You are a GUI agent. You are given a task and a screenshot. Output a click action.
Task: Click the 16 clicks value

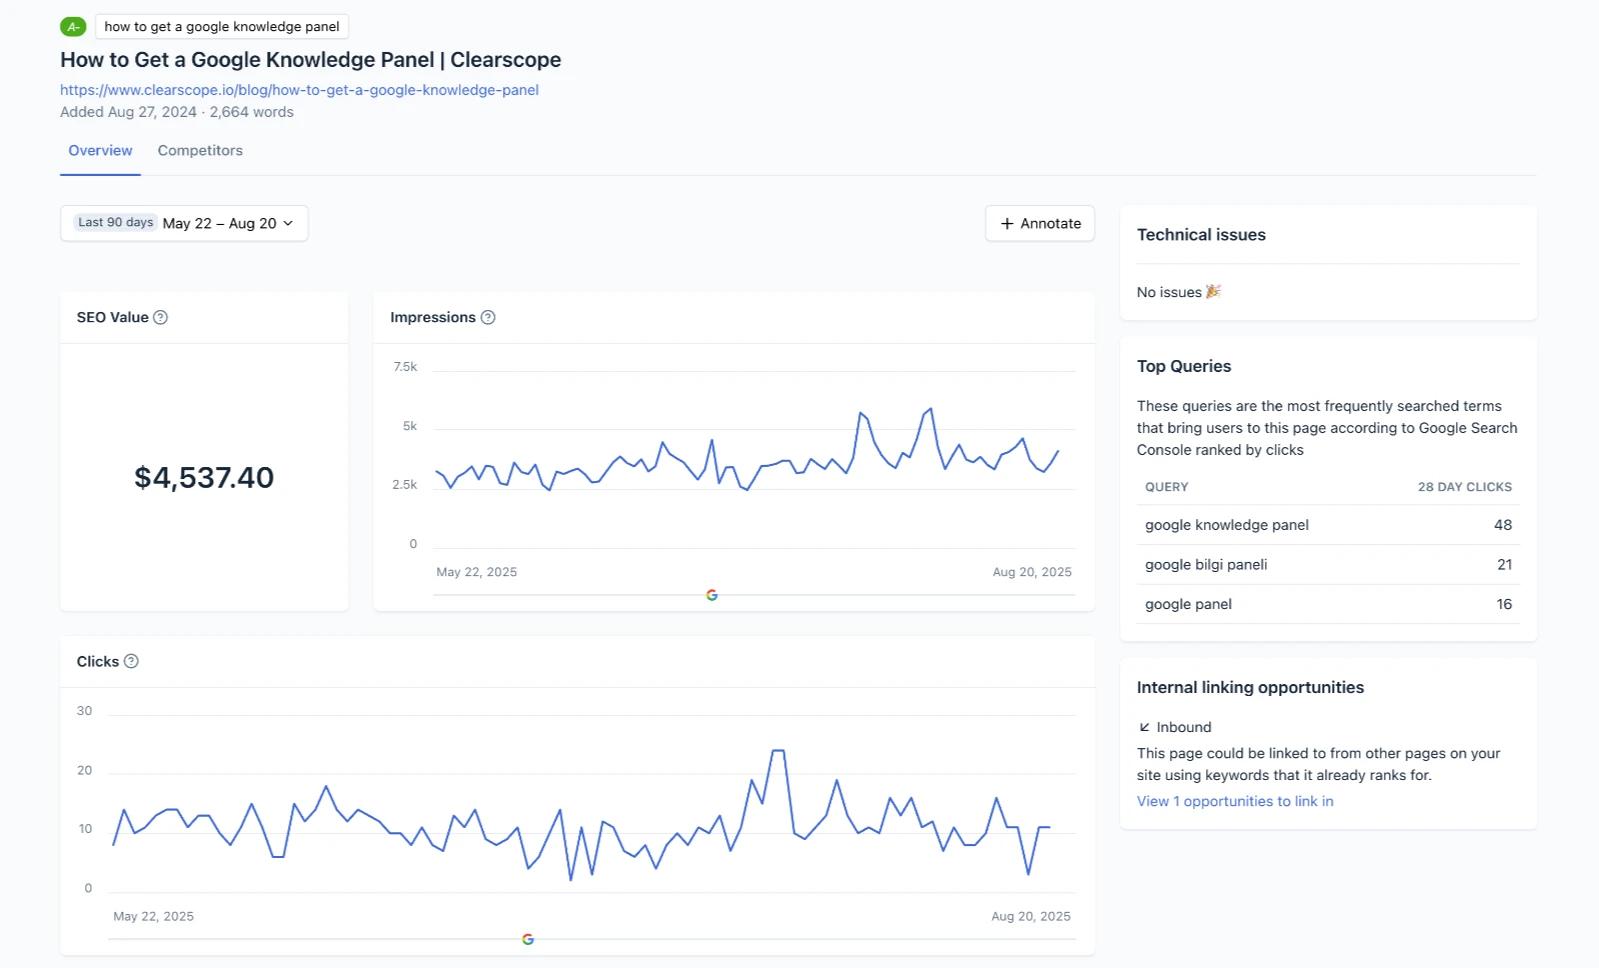pyautogui.click(x=1504, y=604)
